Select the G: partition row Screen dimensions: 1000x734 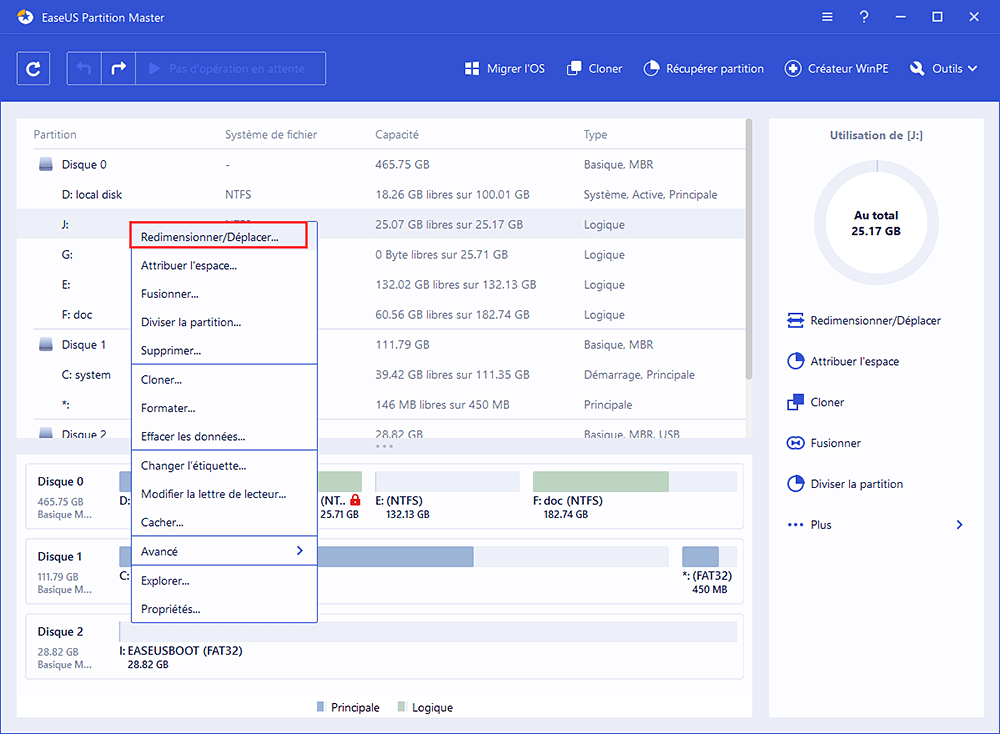click(381, 254)
